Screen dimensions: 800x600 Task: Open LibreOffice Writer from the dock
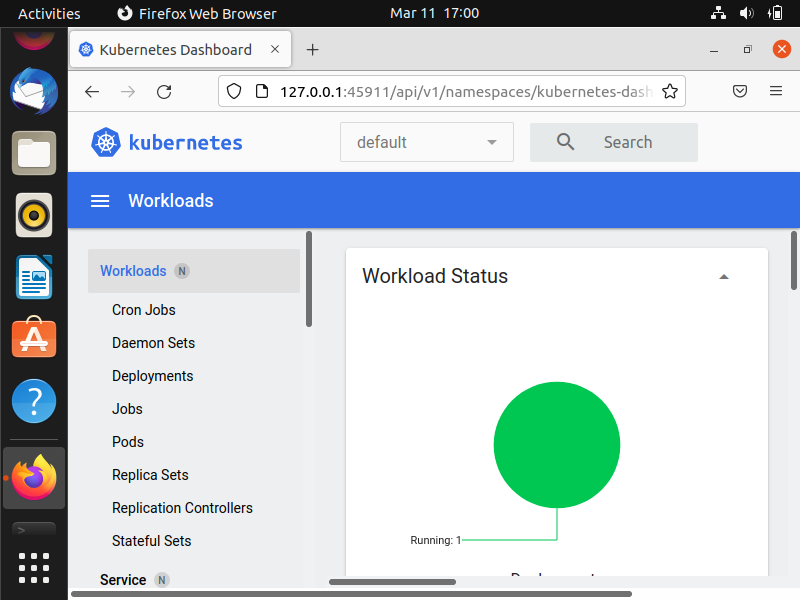coord(34,277)
